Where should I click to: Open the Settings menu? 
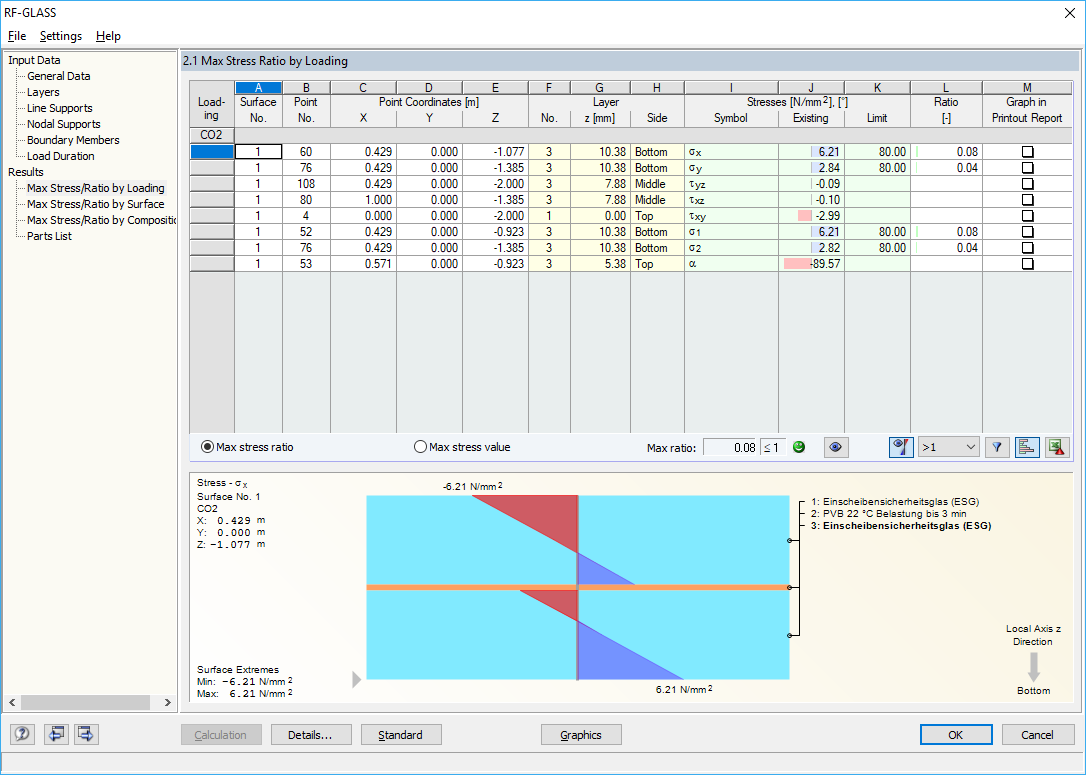coord(61,36)
